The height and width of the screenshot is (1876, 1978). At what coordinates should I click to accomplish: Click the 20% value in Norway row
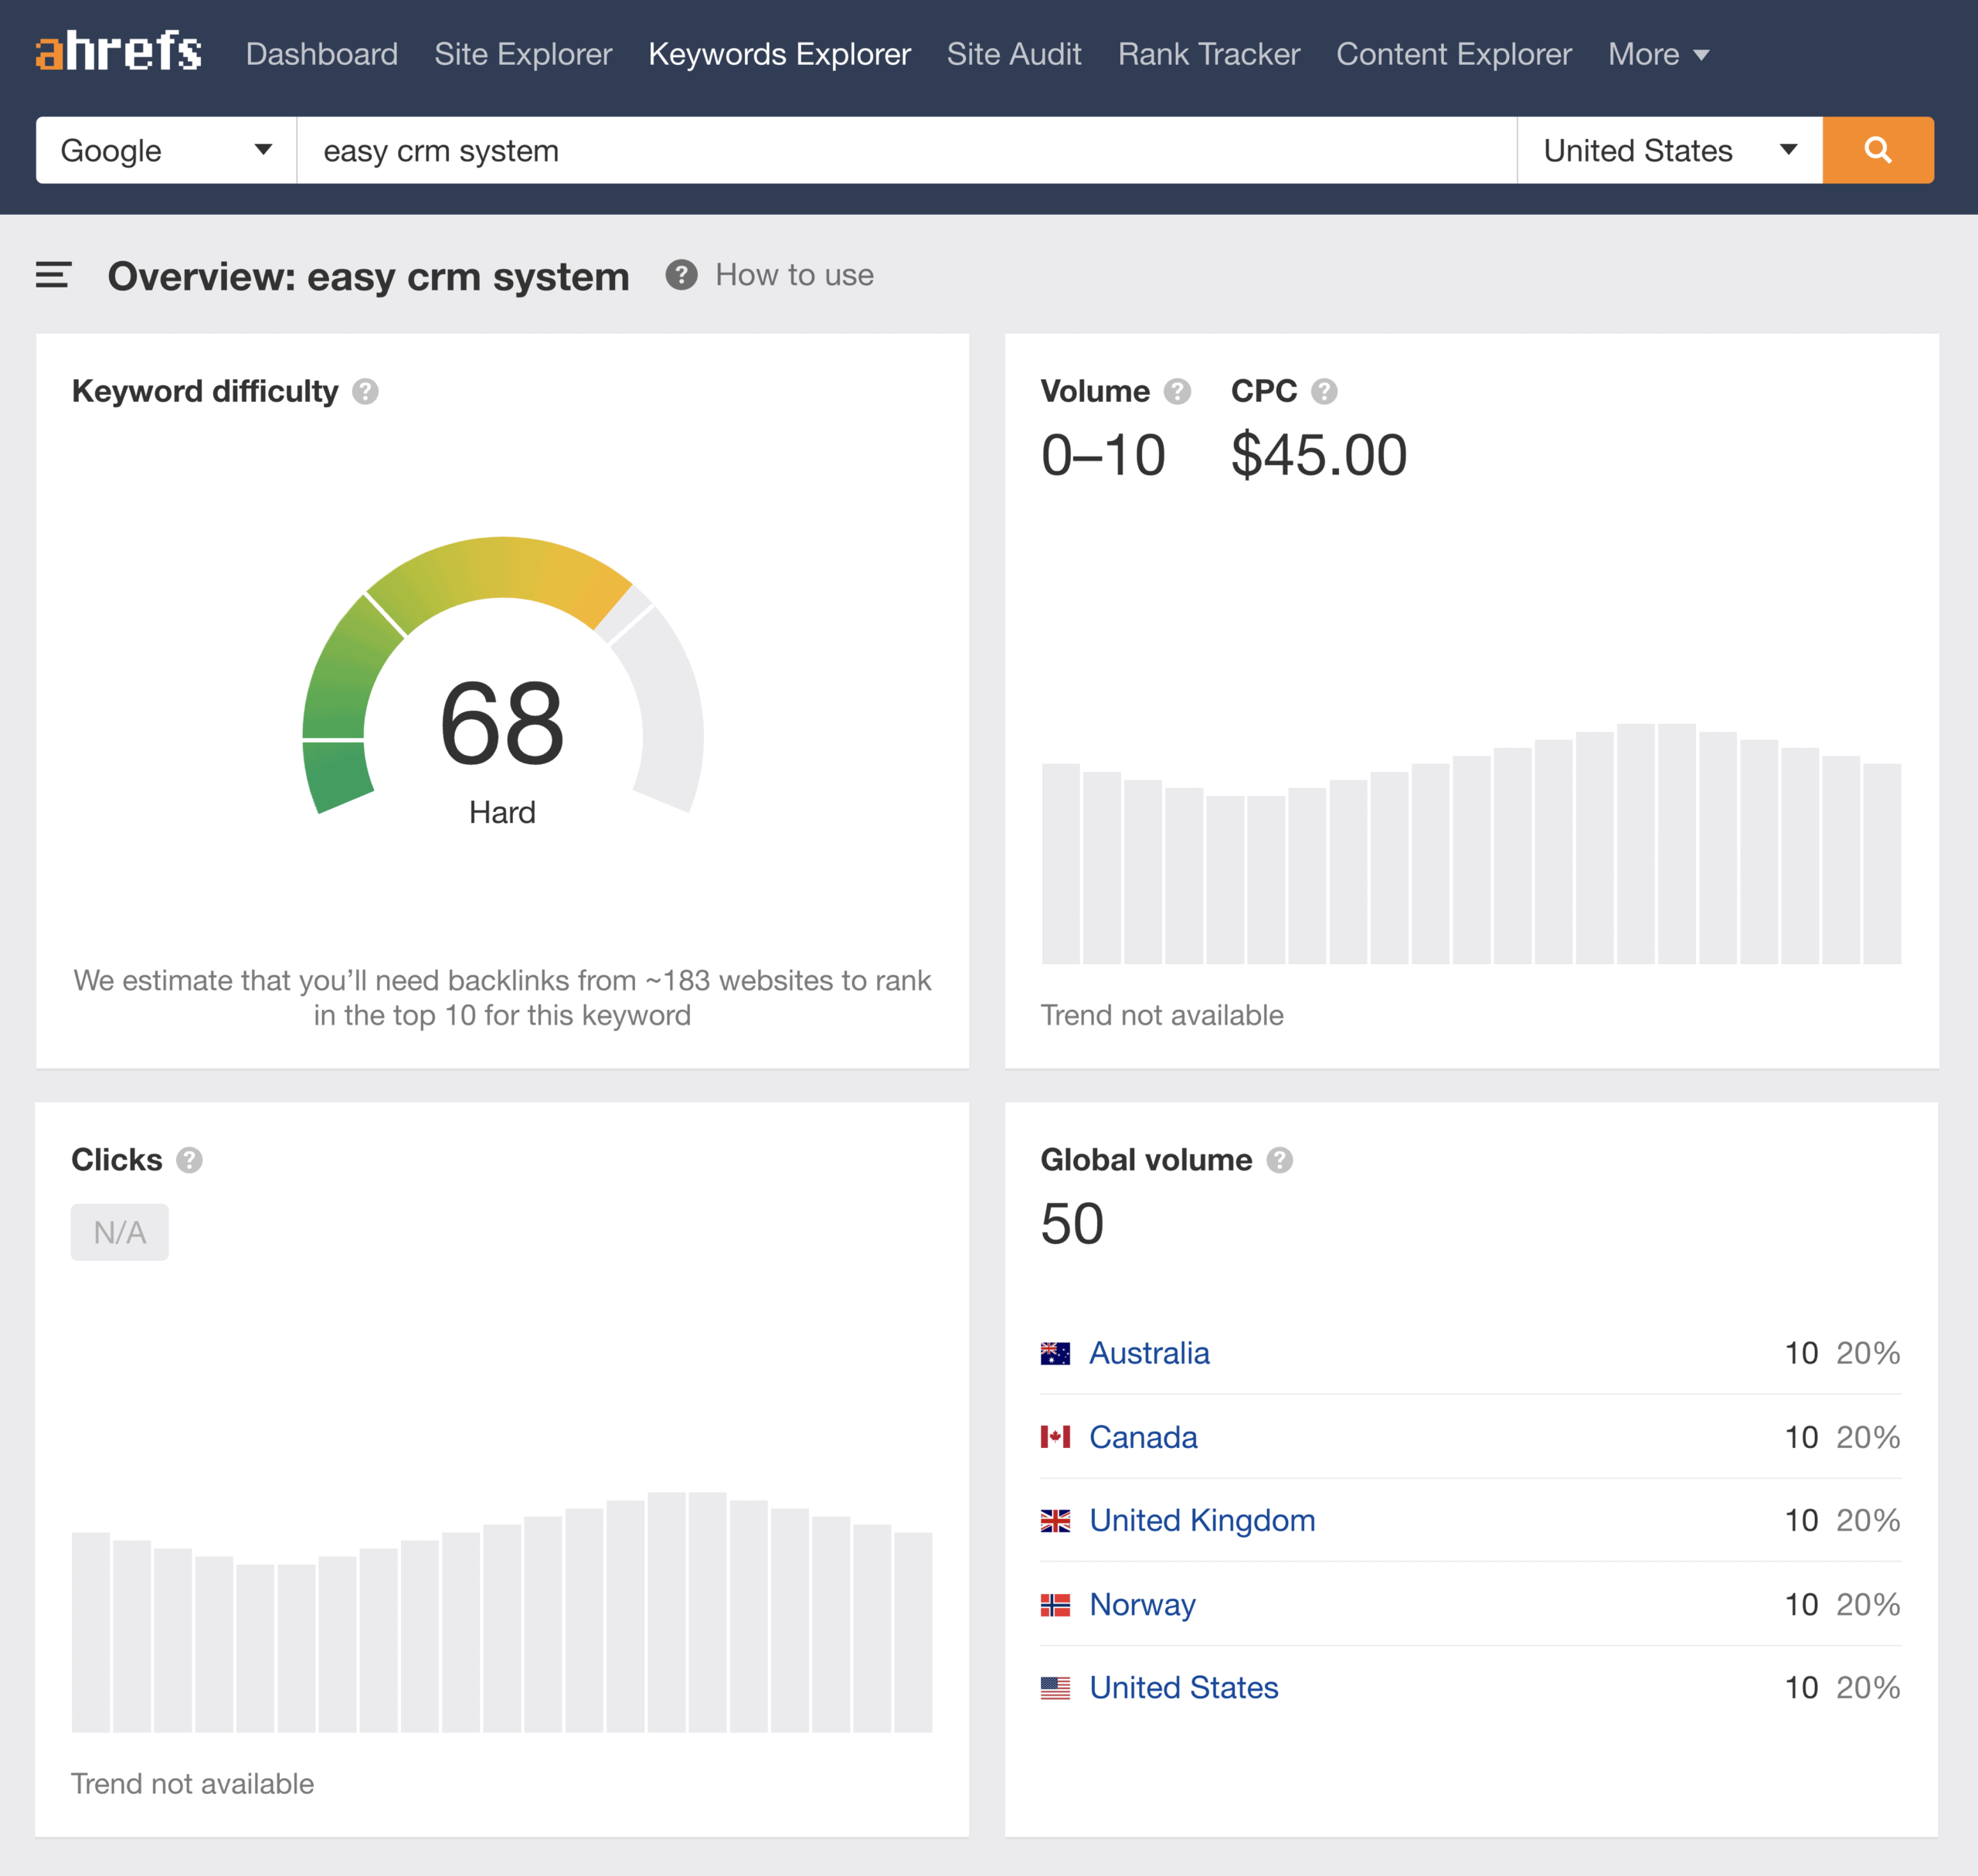pyautogui.click(x=1868, y=1604)
